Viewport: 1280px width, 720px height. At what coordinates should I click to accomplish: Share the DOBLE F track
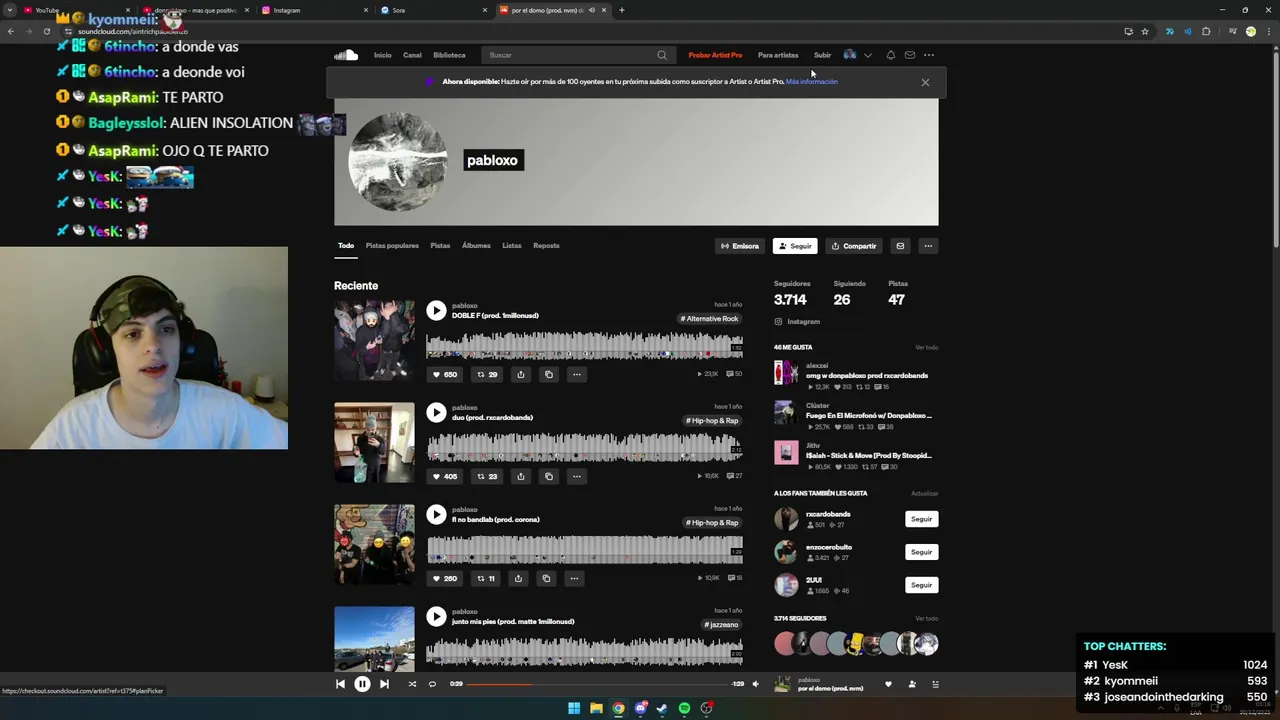520,374
